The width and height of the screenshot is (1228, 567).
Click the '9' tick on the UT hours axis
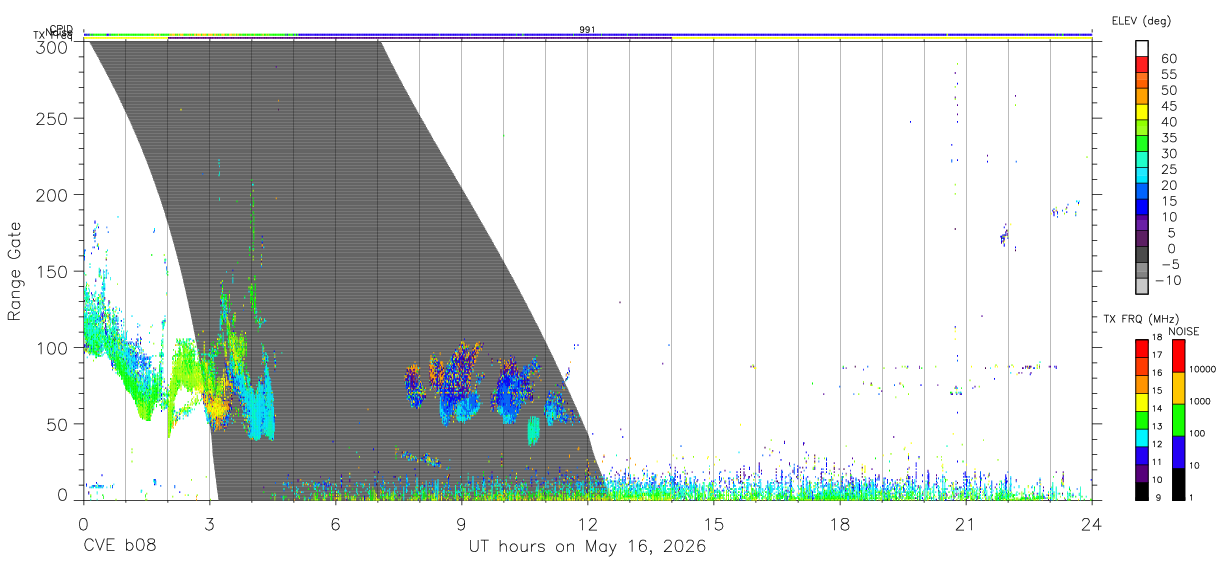[x=461, y=523]
